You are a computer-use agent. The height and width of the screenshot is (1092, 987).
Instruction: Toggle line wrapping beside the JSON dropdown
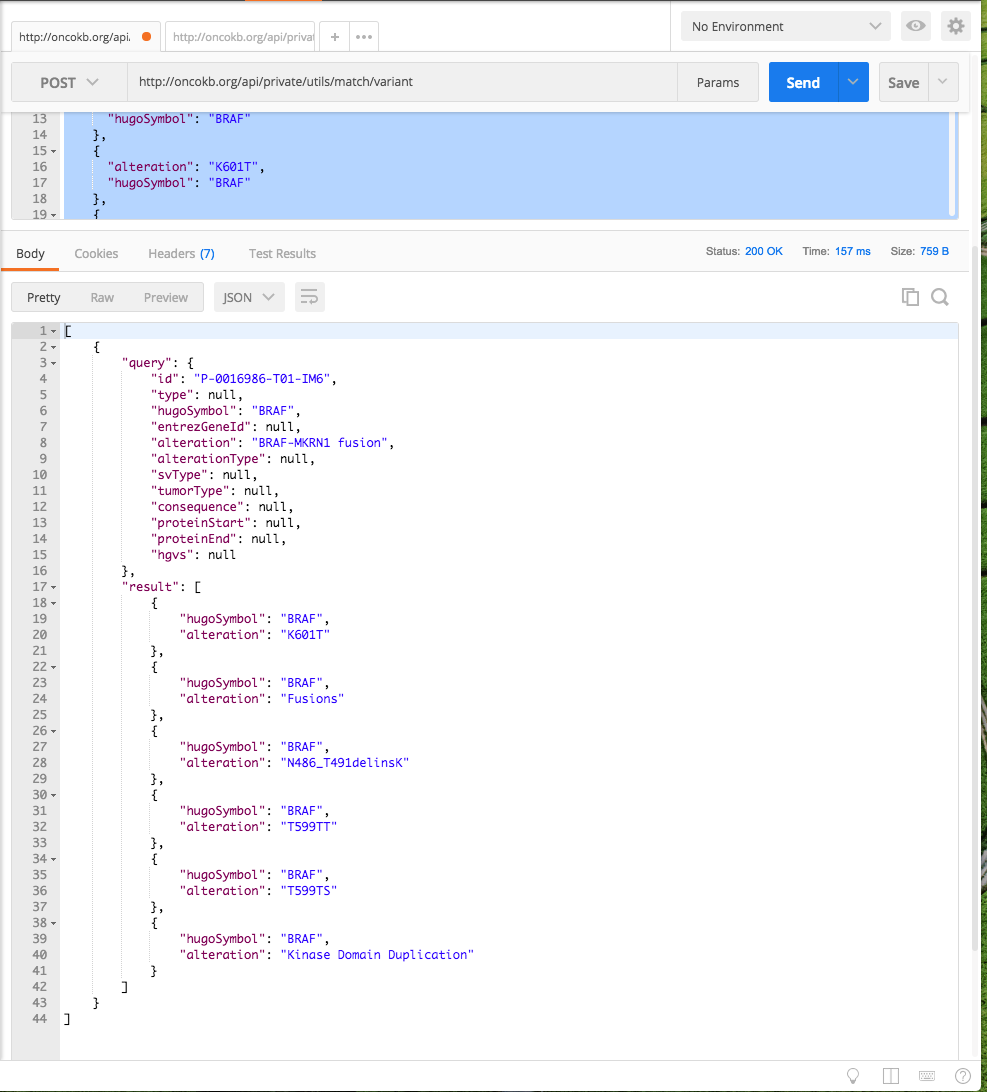[x=307, y=296]
